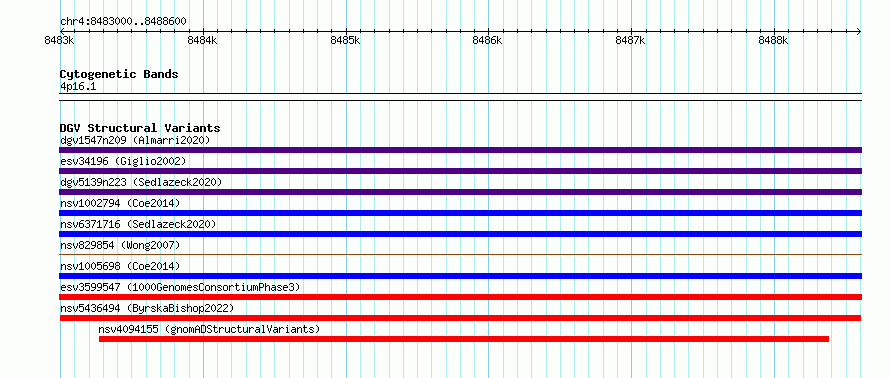Open nsv4094155 (gnomADStructuralVariants) label
This screenshot has height=378, width=890.
(209, 329)
